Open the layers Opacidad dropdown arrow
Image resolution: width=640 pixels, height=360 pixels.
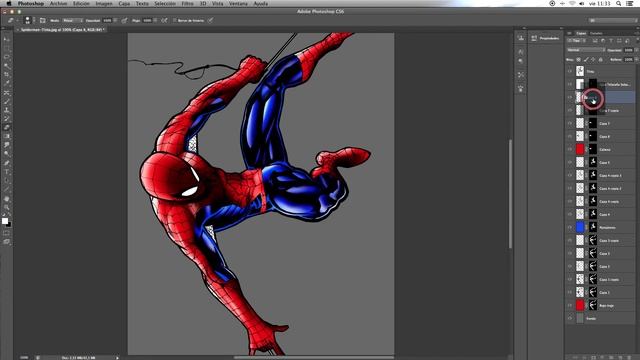(636, 50)
